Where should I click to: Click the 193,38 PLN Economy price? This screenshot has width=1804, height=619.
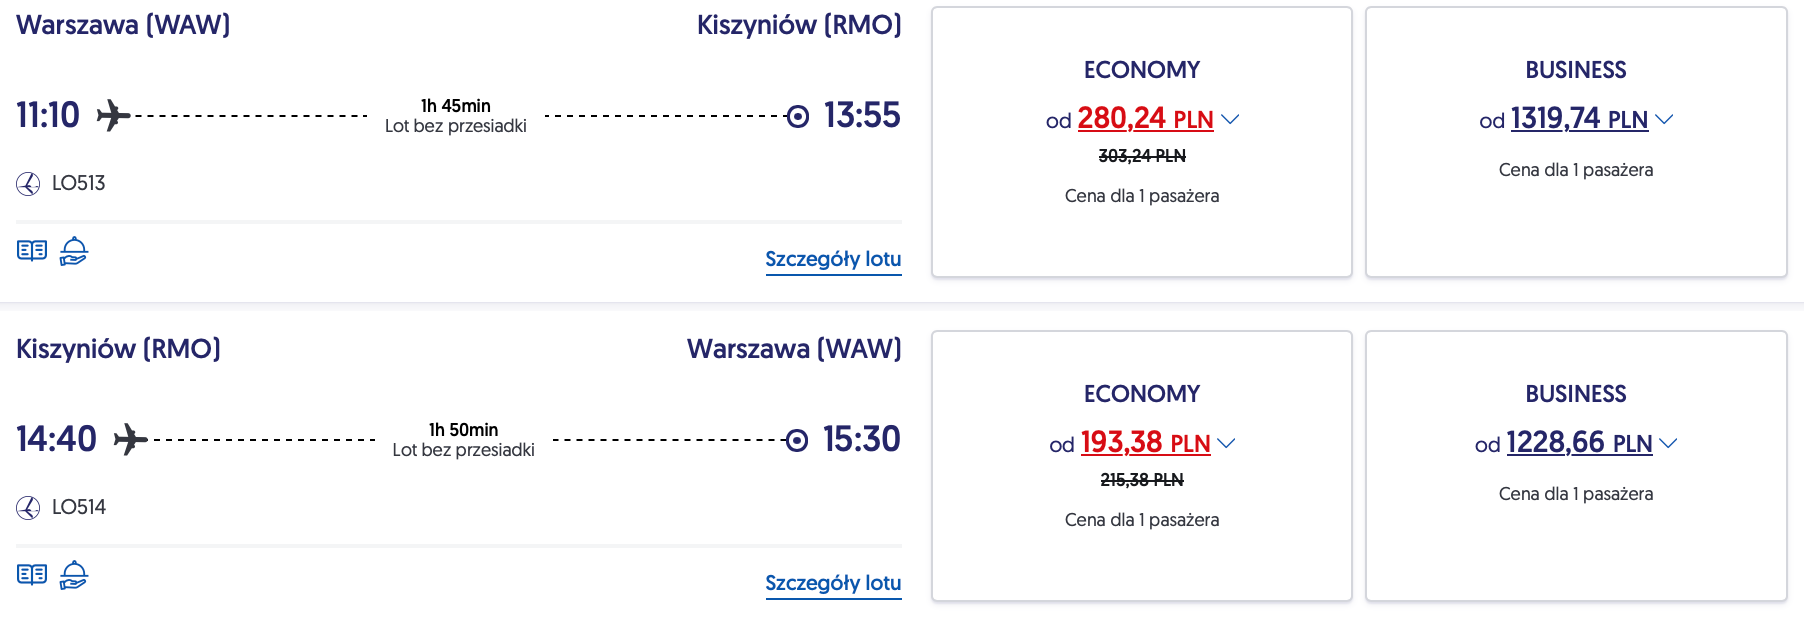coord(1145,443)
